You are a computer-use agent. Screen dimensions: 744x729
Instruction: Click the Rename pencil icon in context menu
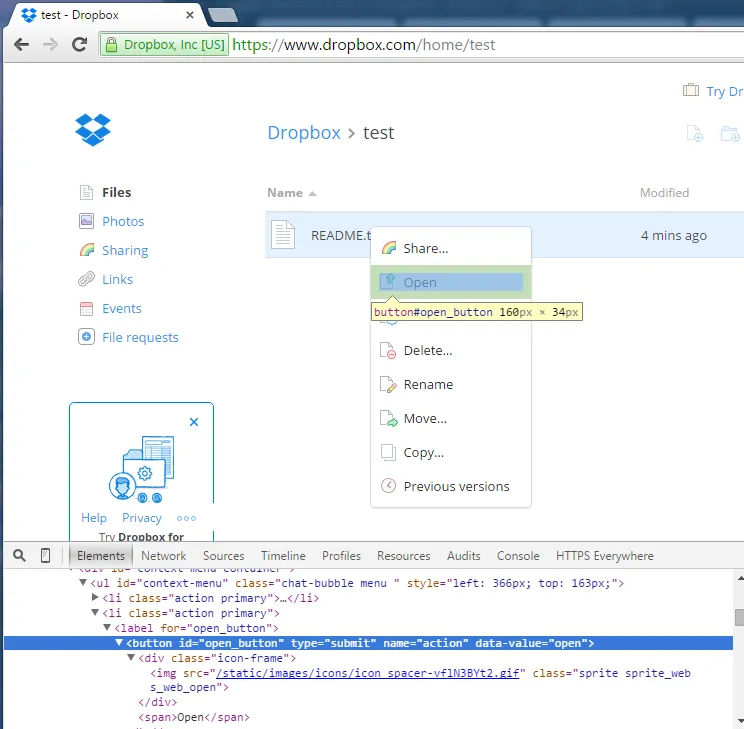click(388, 384)
